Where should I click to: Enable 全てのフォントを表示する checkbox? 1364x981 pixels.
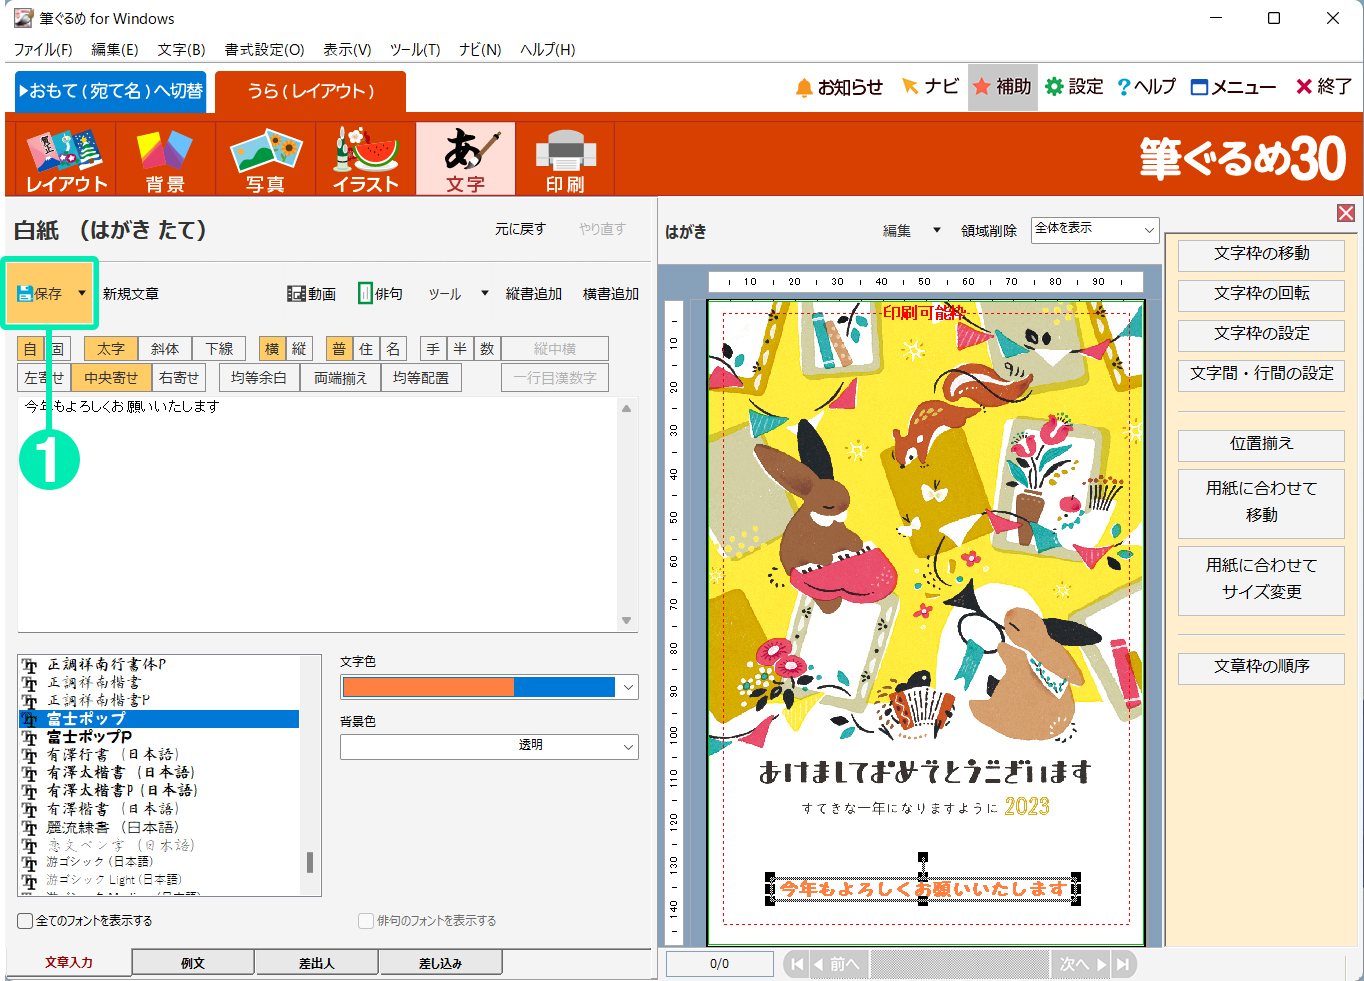click(26, 921)
